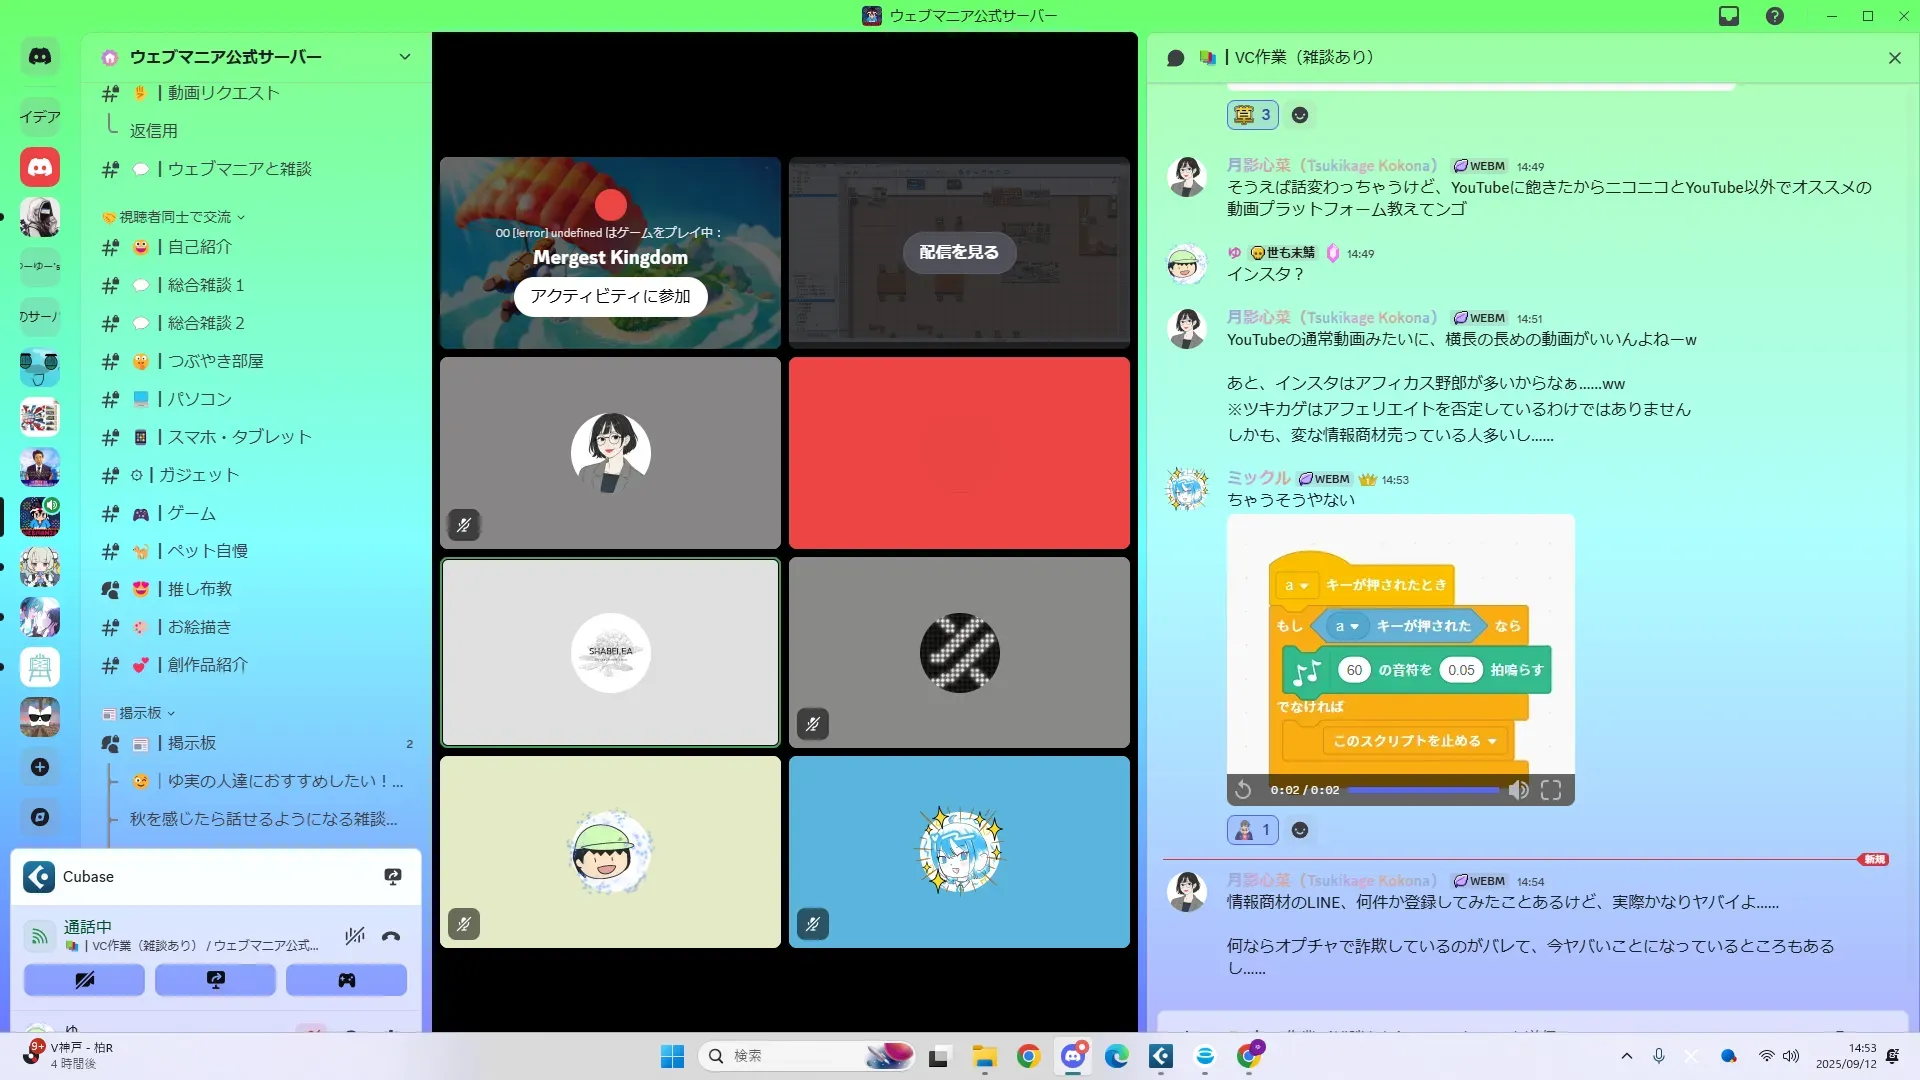Open the Discord inbox icon

[x=1729, y=16]
